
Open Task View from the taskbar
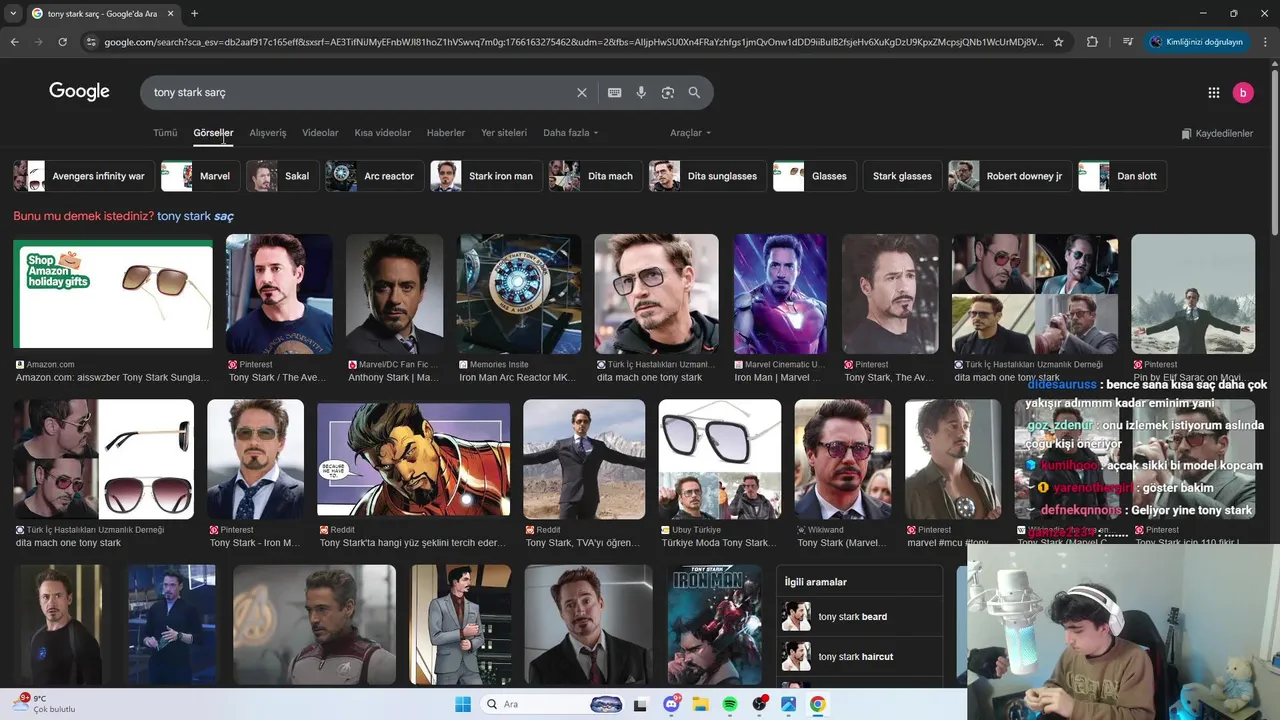641,704
